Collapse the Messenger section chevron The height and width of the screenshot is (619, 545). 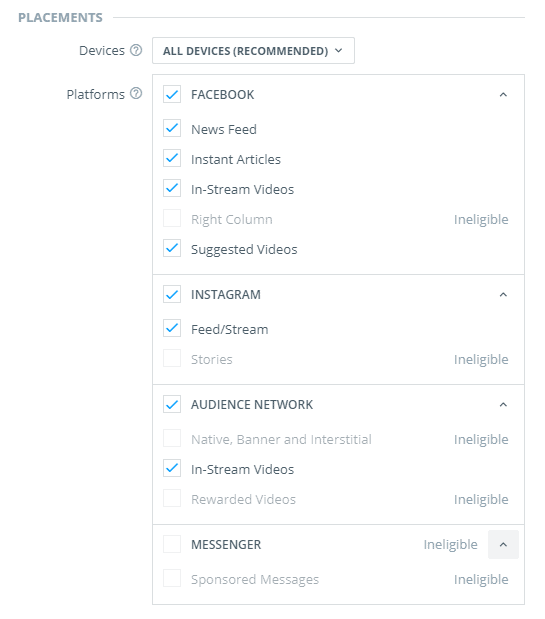tap(503, 544)
